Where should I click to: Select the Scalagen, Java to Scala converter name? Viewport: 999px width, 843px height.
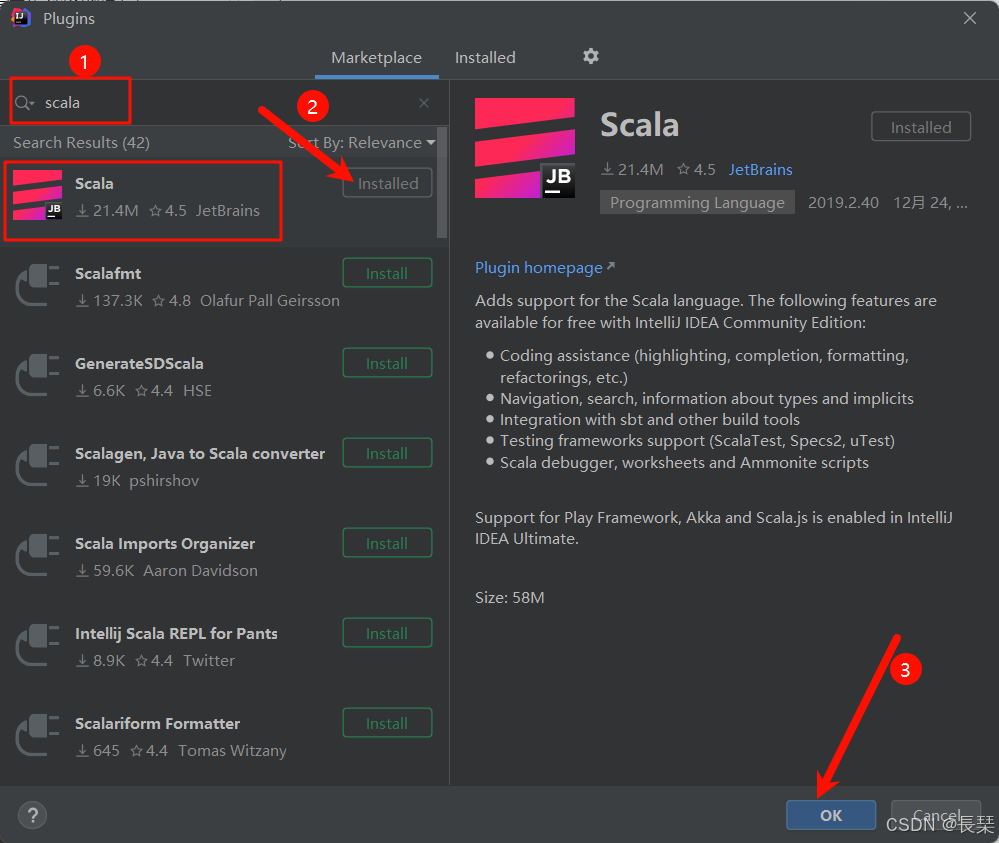[x=200, y=454]
